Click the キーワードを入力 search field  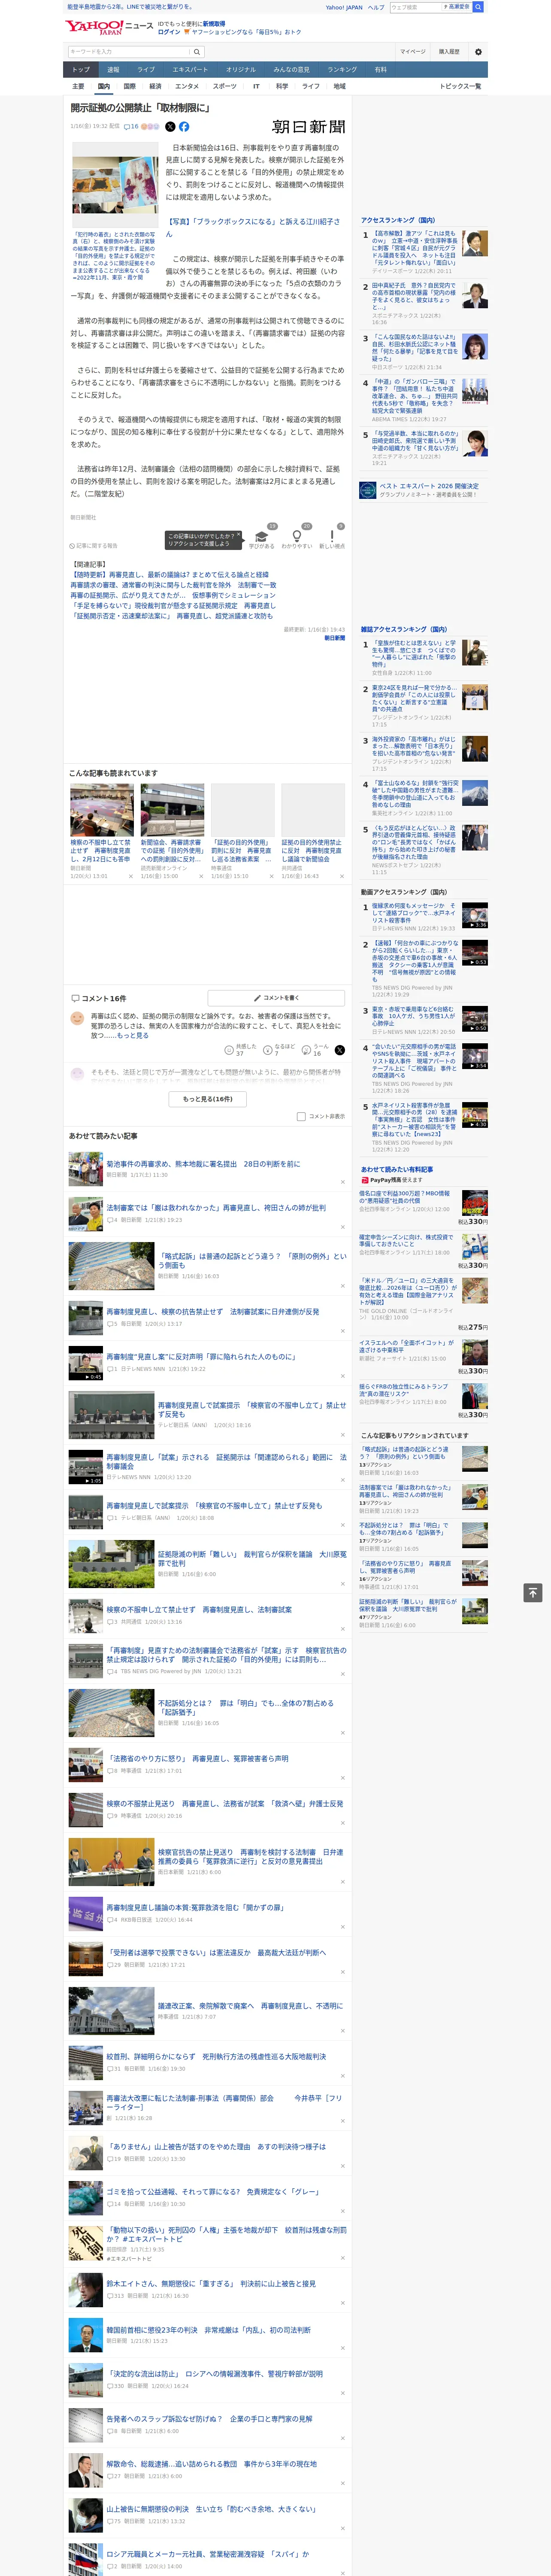[x=128, y=52]
